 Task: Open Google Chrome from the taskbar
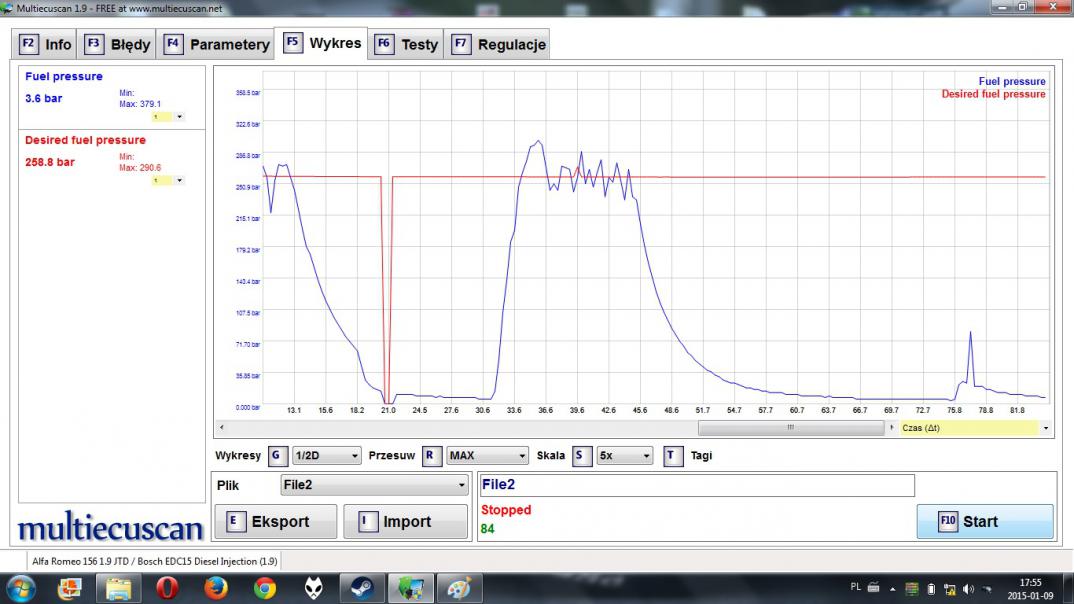(x=265, y=588)
